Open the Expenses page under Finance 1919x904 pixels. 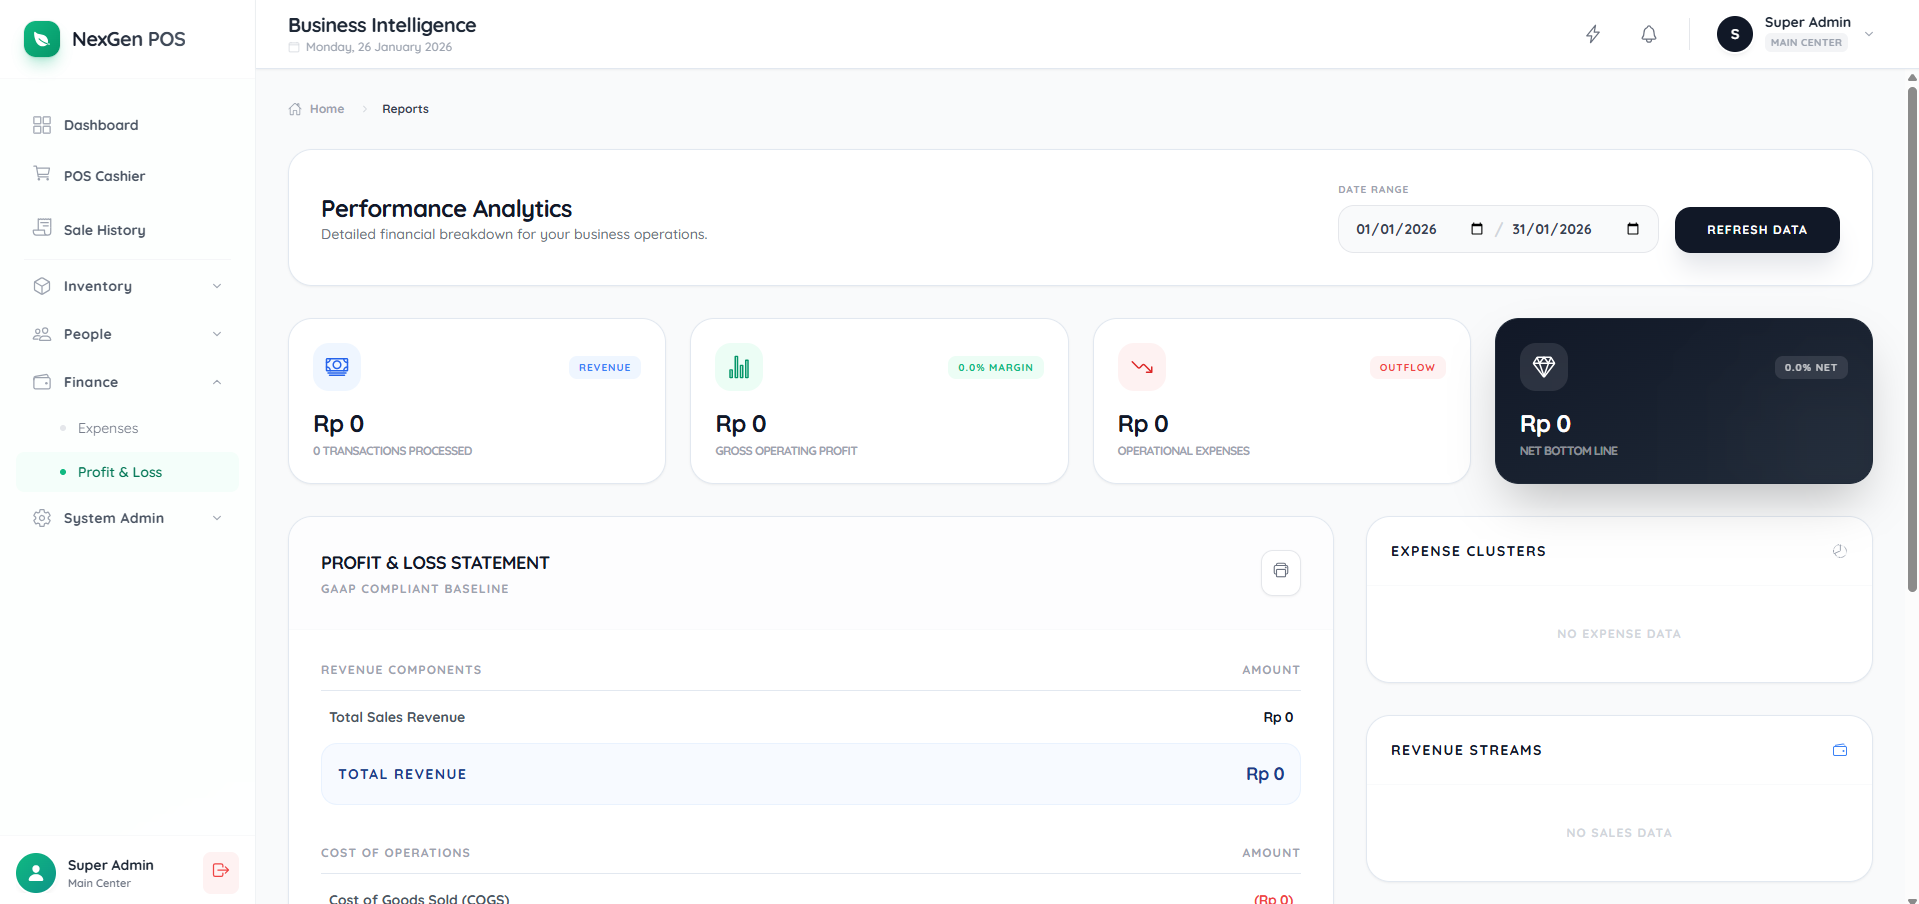tap(107, 427)
